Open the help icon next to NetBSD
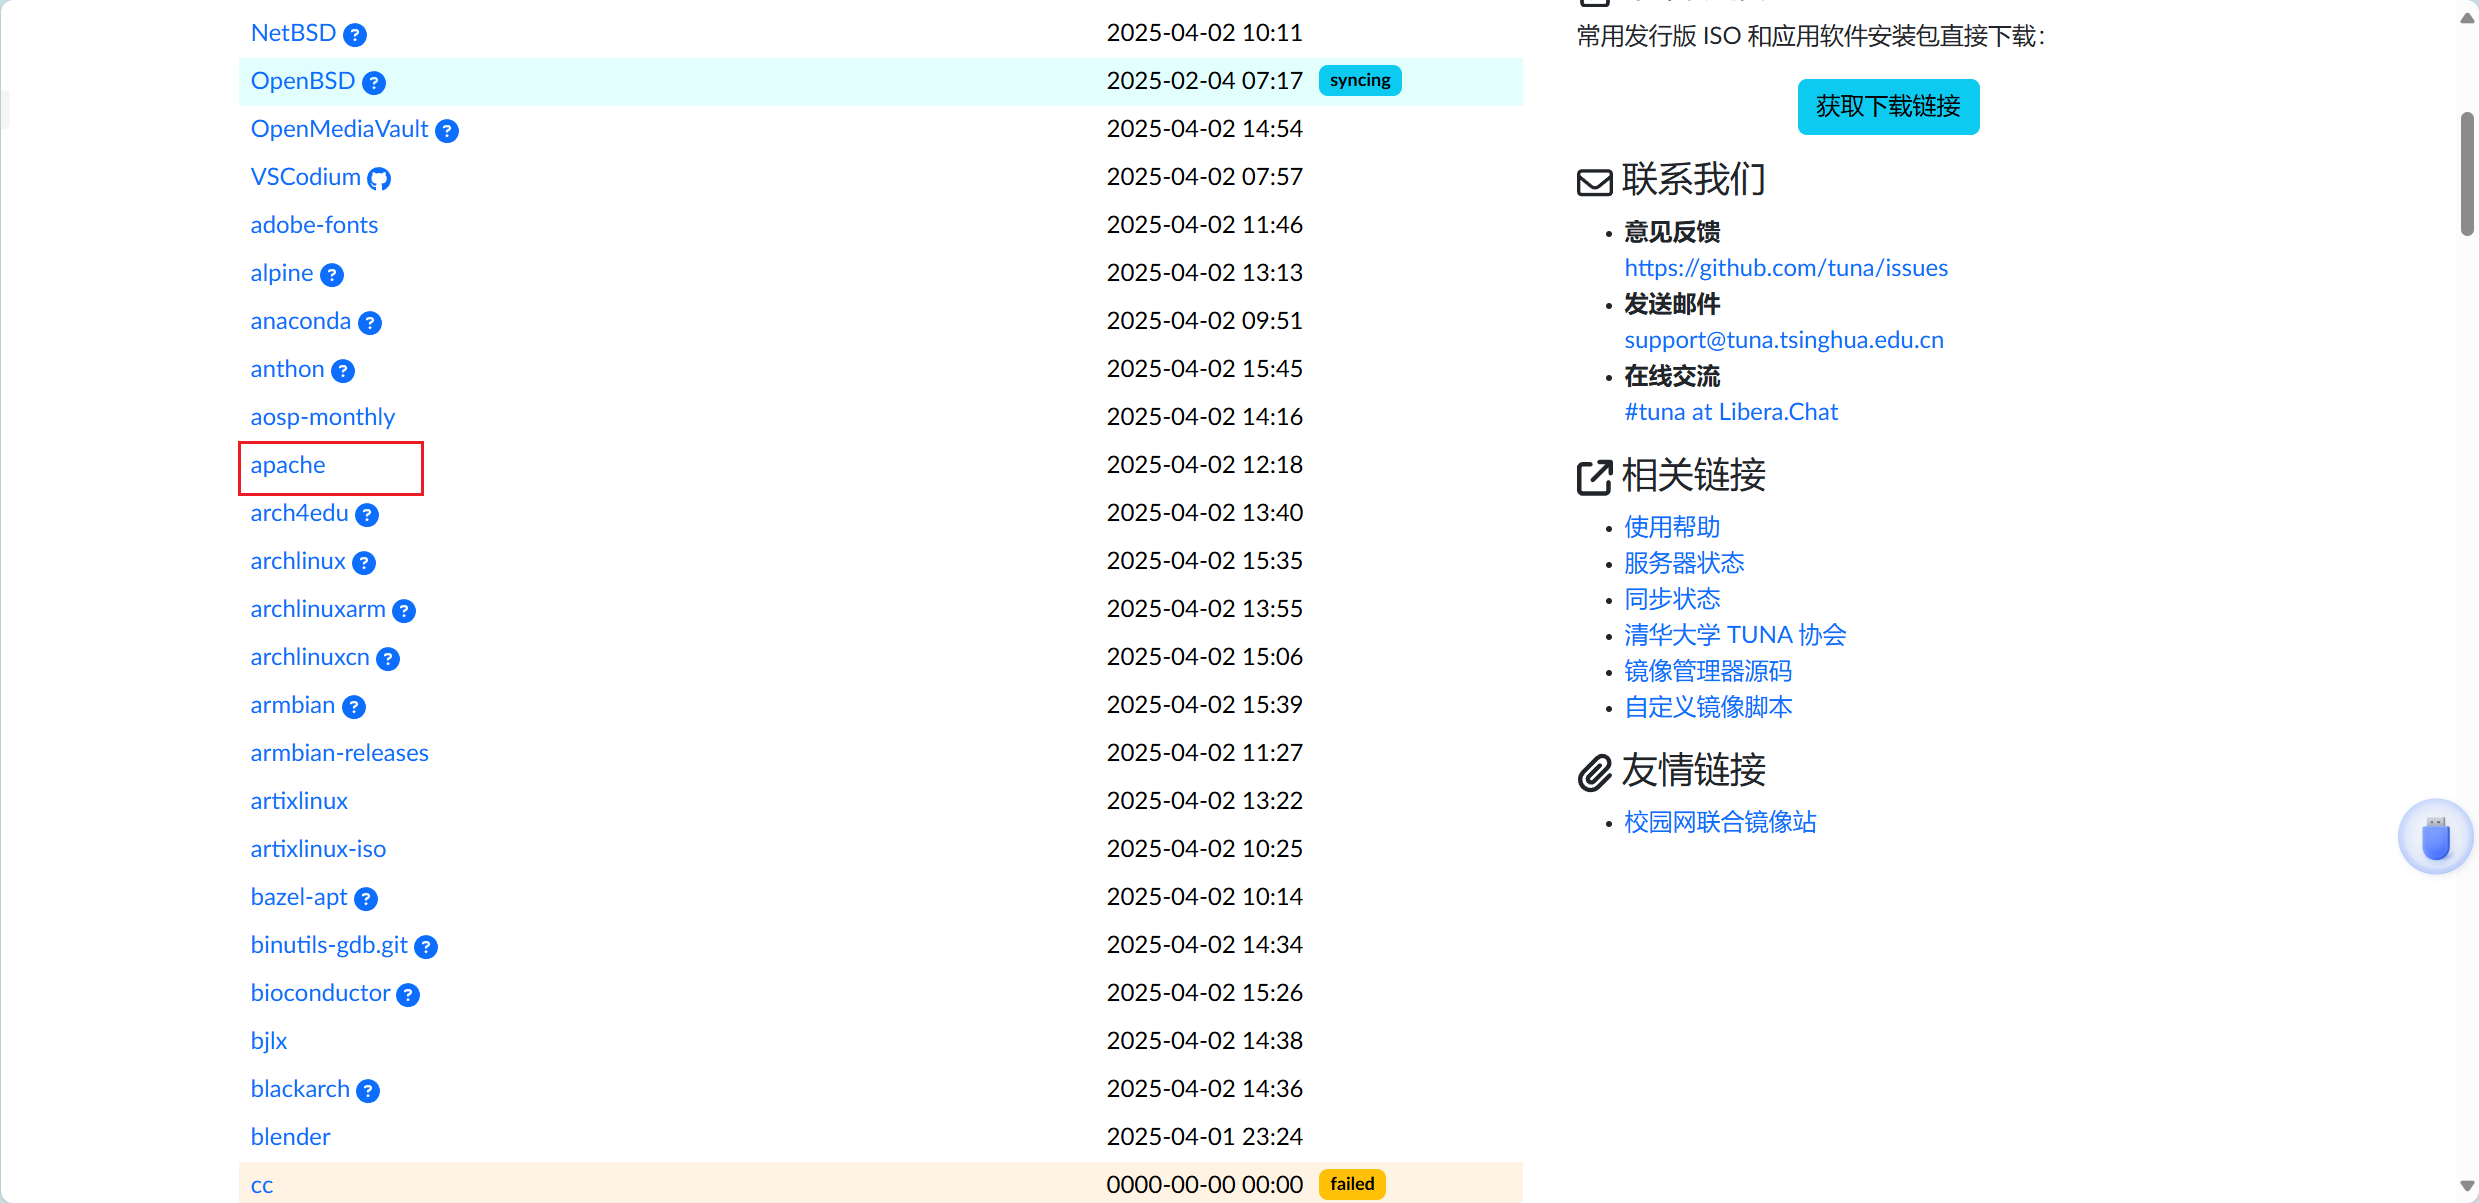Screen dimensions: 2479x1203 coord(354,34)
